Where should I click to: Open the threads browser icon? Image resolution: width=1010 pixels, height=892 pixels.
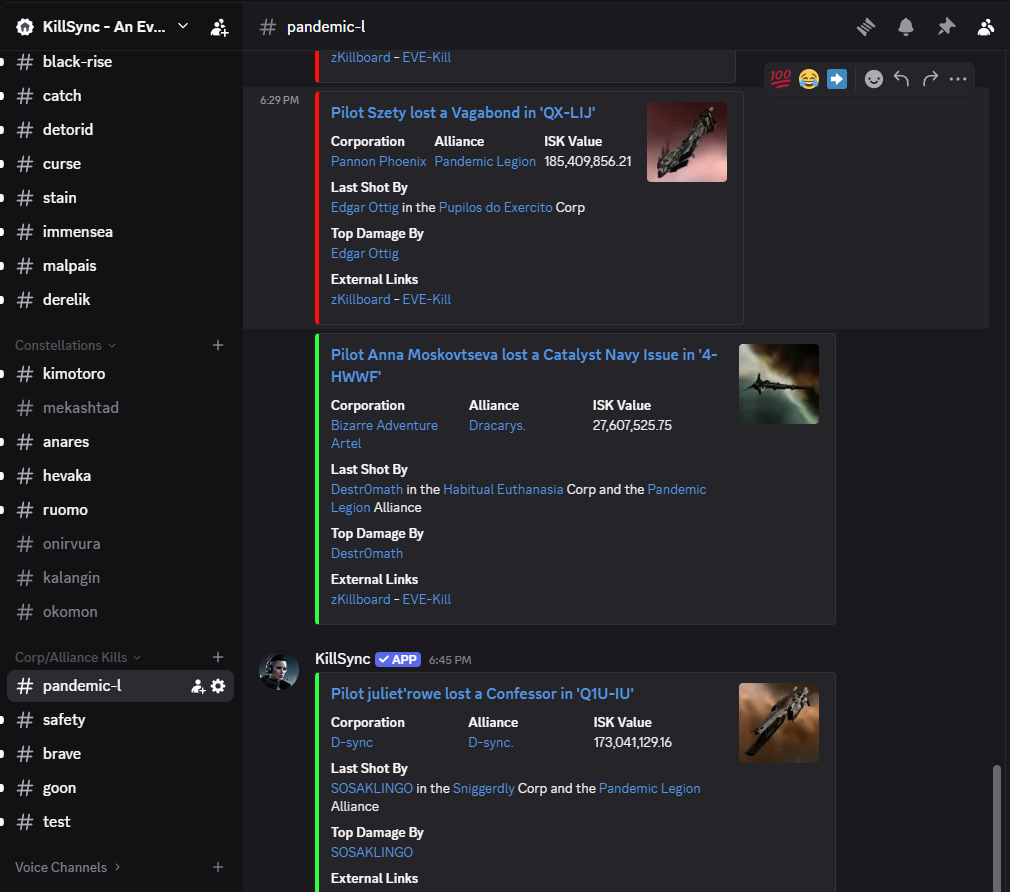click(865, 27)
